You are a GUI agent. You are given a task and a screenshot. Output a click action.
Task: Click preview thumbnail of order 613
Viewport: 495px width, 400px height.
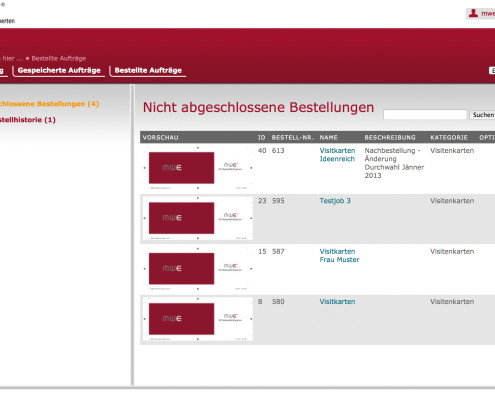coord(198,168)
